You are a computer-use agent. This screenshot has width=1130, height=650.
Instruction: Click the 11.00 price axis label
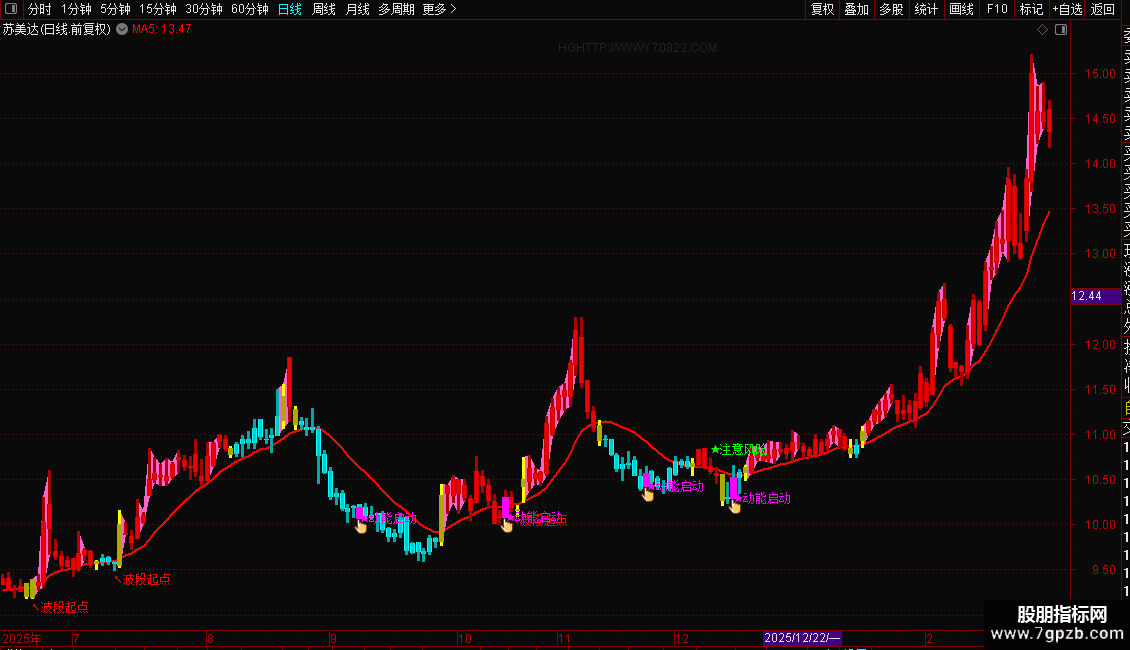pyautogui.click(x=1100, y=435)
